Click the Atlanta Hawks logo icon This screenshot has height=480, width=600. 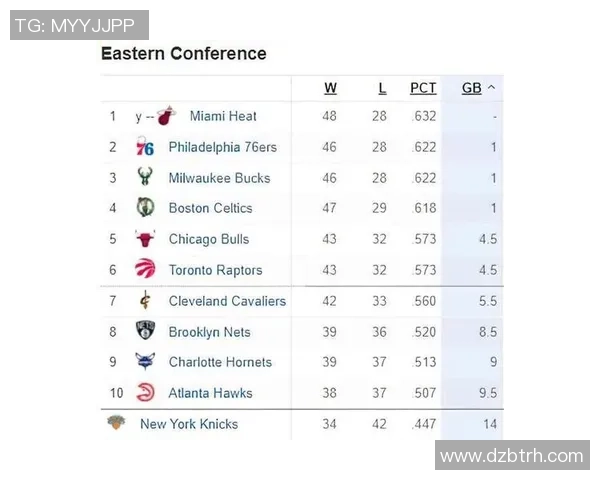(145, 393)
